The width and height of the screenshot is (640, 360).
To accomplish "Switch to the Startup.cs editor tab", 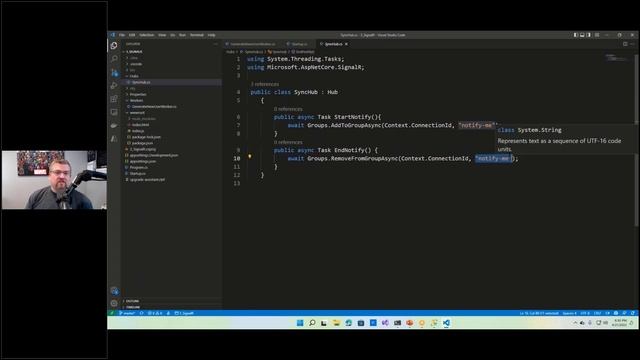I will (x=299, y=44).
